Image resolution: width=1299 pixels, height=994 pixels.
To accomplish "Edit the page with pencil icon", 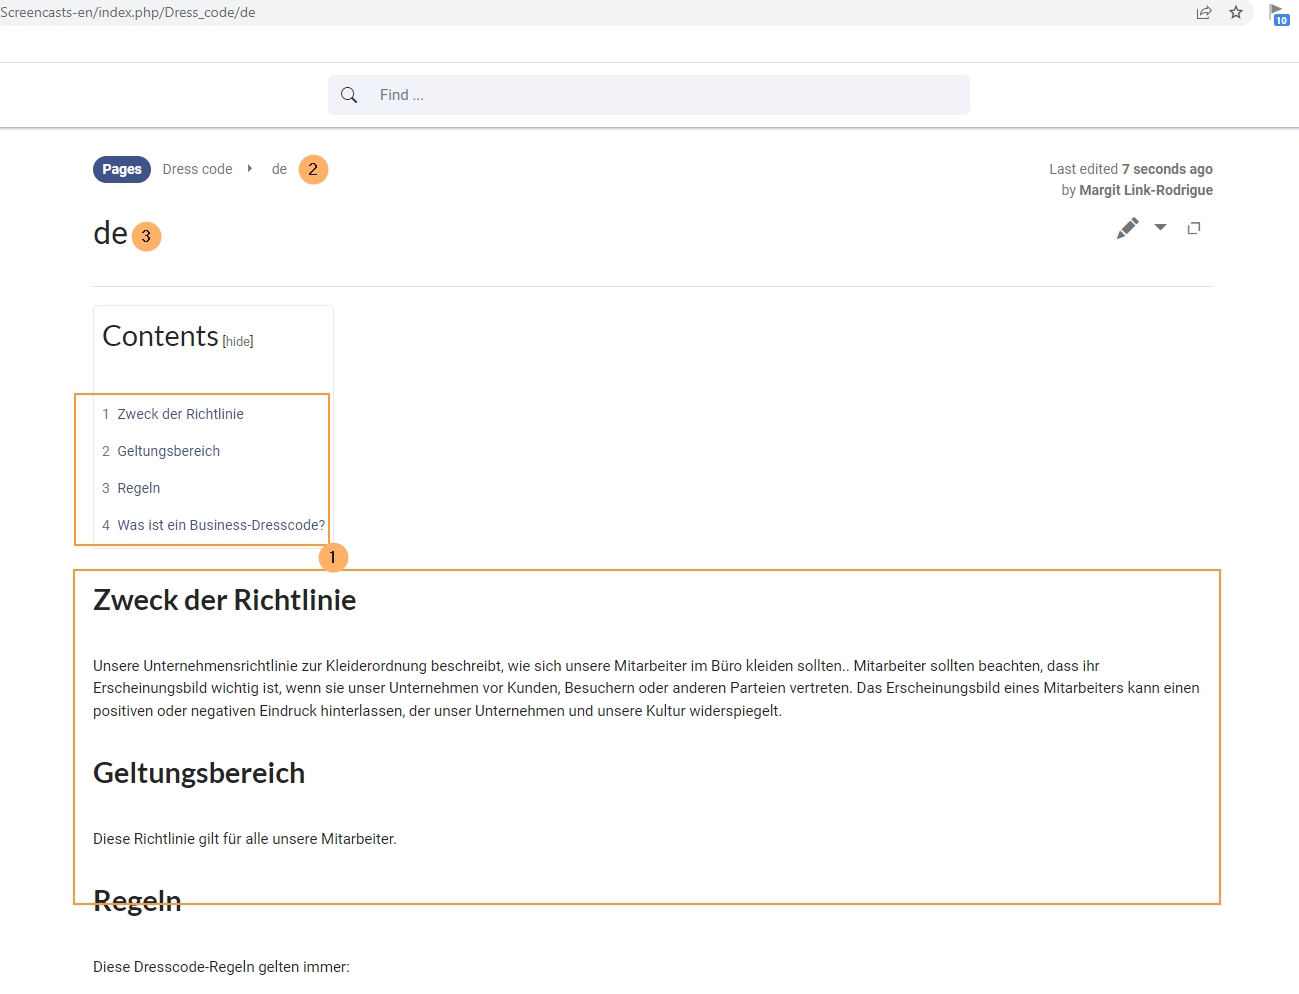I will pos(1127,228).
